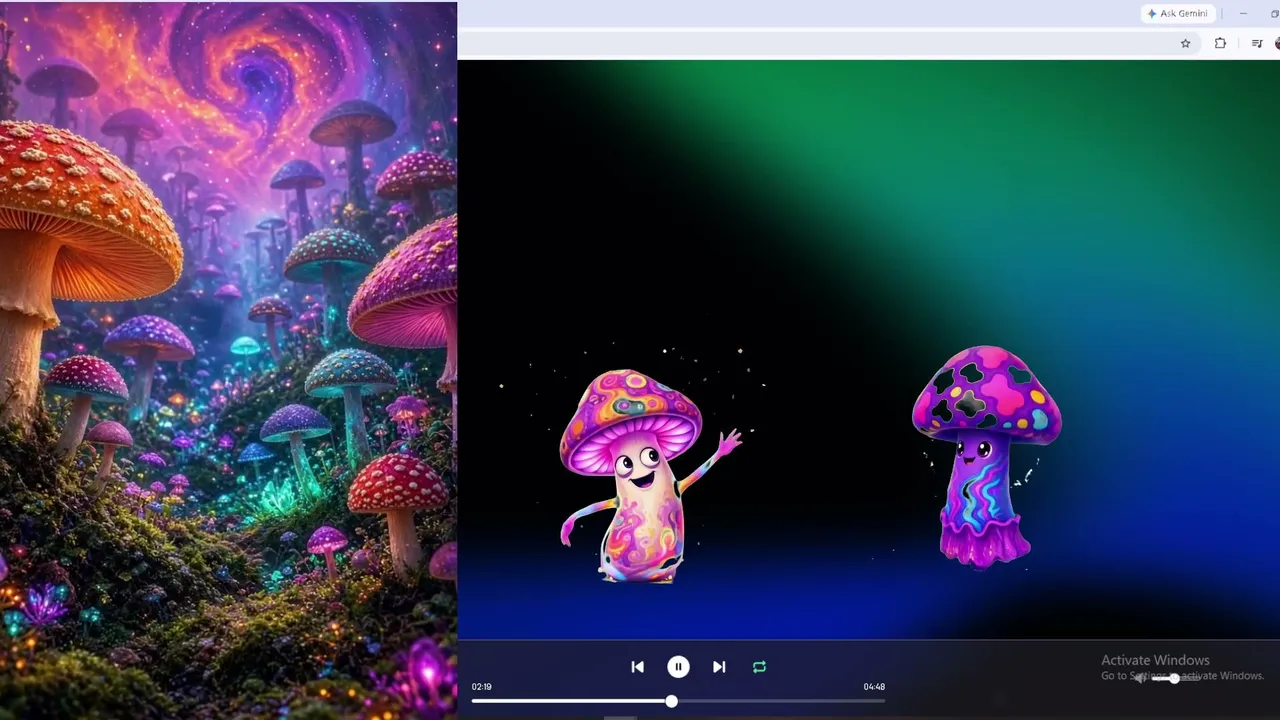Skip to the previous track

pos(637,667)
